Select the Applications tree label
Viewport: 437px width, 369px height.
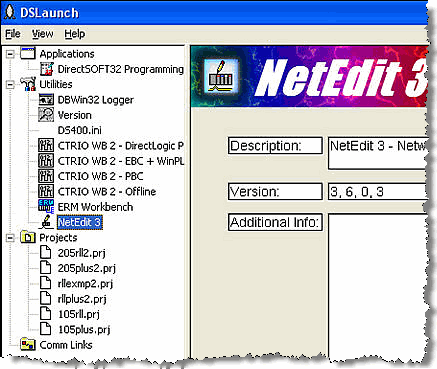pyautogui.click(x=67, y=54)
